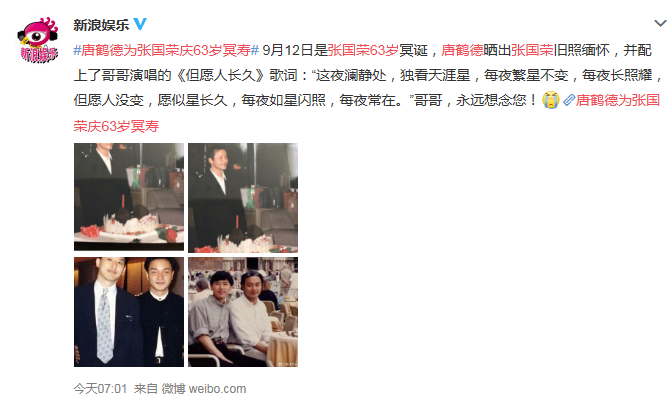Open bottom-right outdoor café photo
Viewport: 670px width, 403px height.
[243, 312]
